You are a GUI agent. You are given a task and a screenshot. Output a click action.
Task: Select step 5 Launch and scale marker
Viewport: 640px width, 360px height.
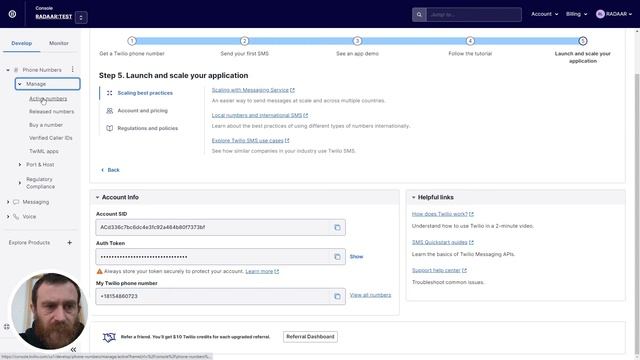click(x=583, y=41)
